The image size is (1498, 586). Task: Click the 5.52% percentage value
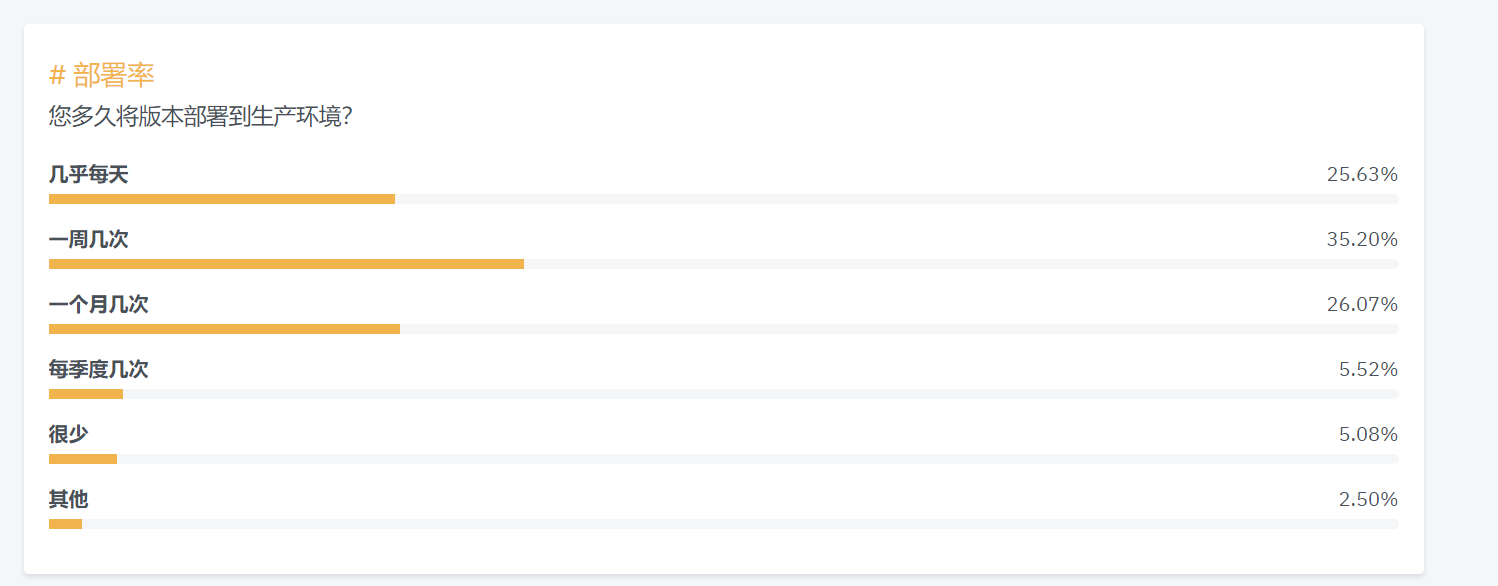[x=1368, y=370]
